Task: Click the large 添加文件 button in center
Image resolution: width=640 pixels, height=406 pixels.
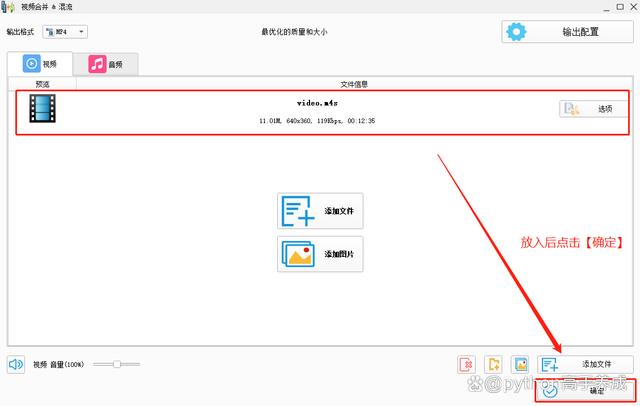Action: 320,211
